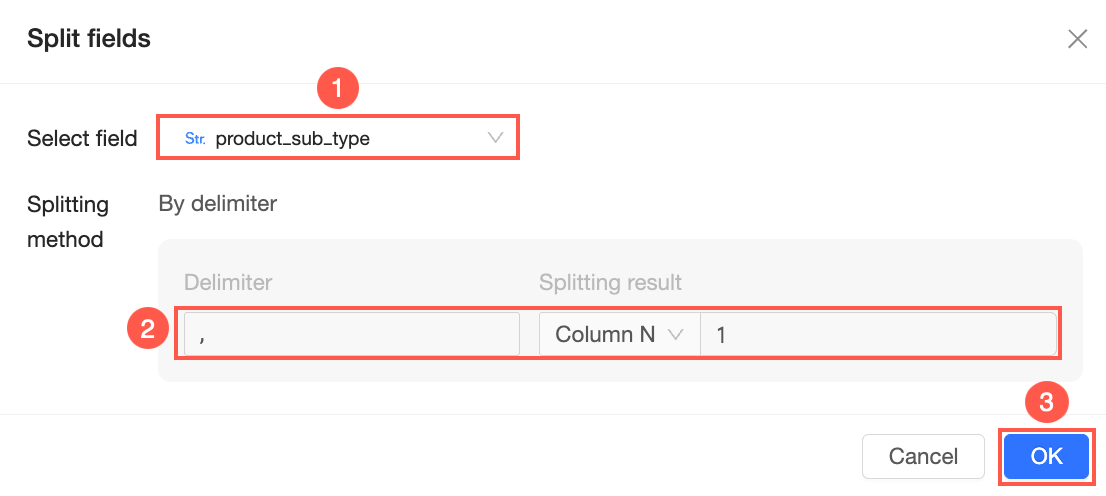Click the red step 2 marker

click(x=148, y=330)
